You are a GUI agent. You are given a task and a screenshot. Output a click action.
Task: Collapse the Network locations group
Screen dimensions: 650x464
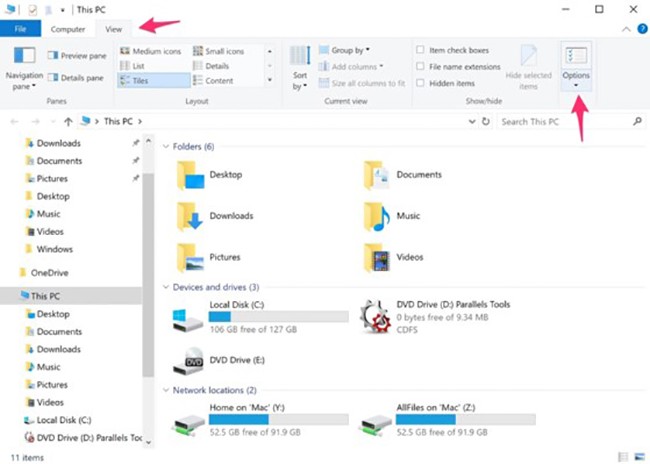pyautogui.click(x=166, y=390)
